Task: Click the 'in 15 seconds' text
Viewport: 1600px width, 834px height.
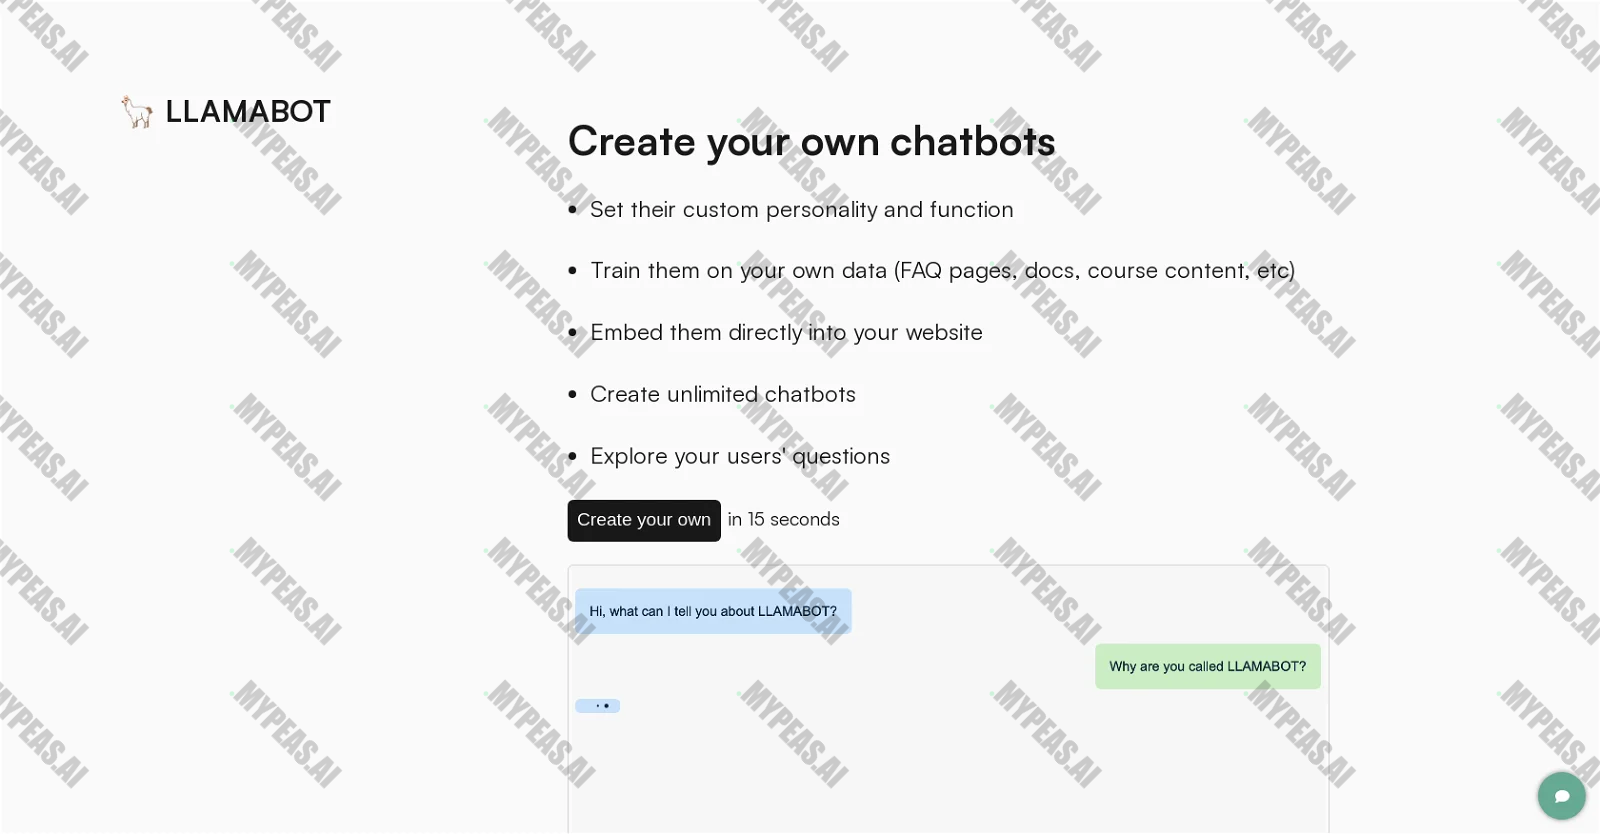Action: 784,519
